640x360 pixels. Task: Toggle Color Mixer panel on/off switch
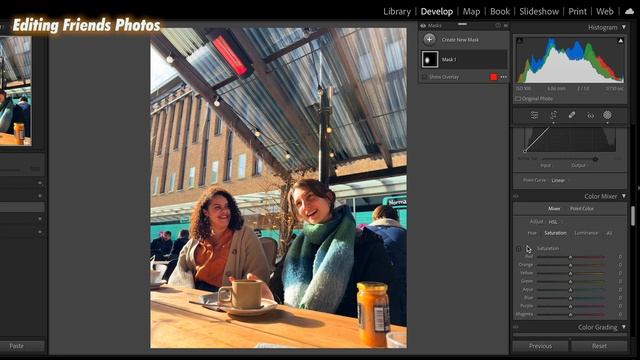click(x=516, y=196)
